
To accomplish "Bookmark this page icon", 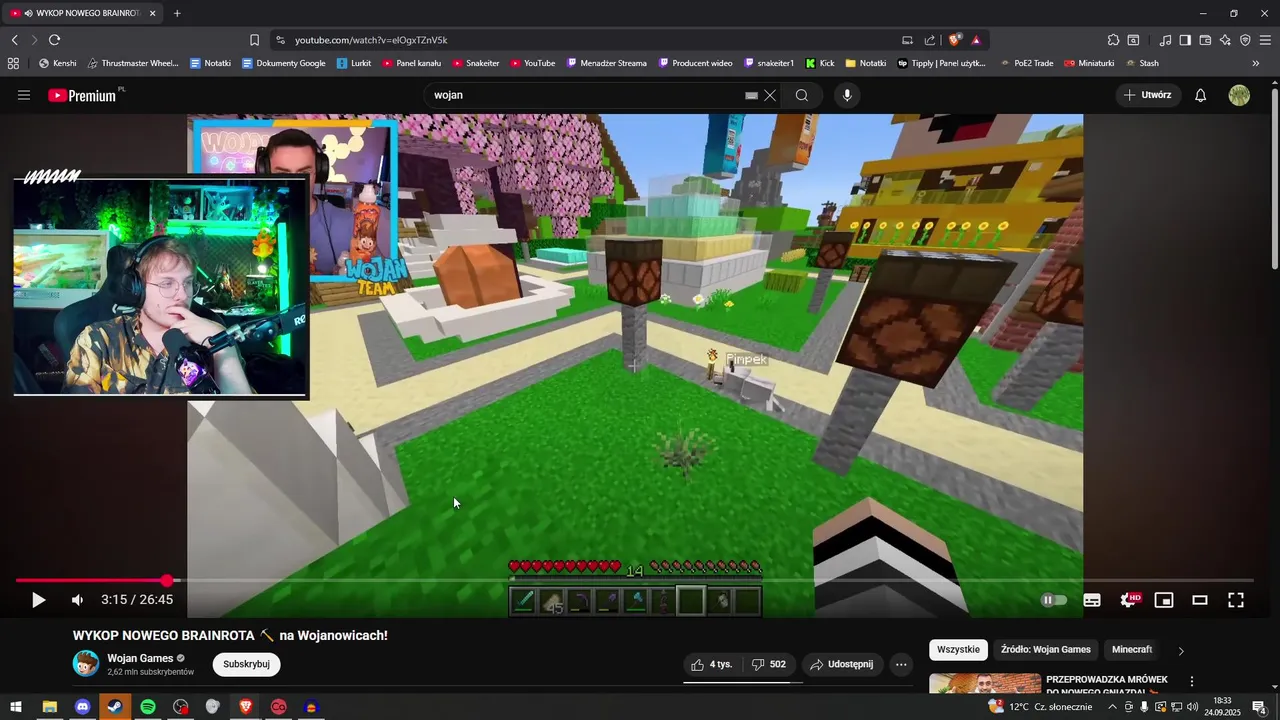I will pos(254,40).
